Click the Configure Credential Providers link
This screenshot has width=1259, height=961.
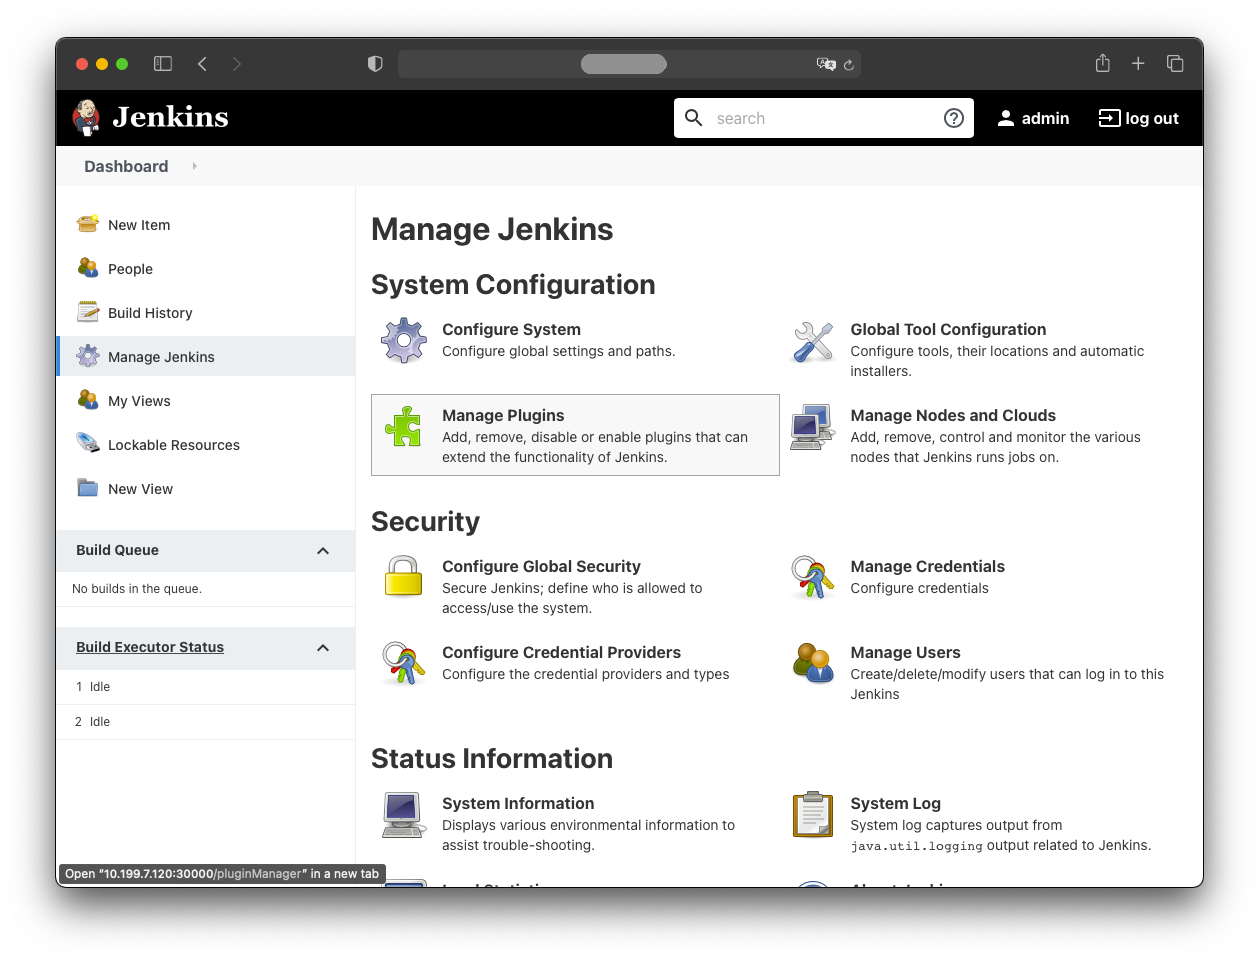click(x=561, y=652)
